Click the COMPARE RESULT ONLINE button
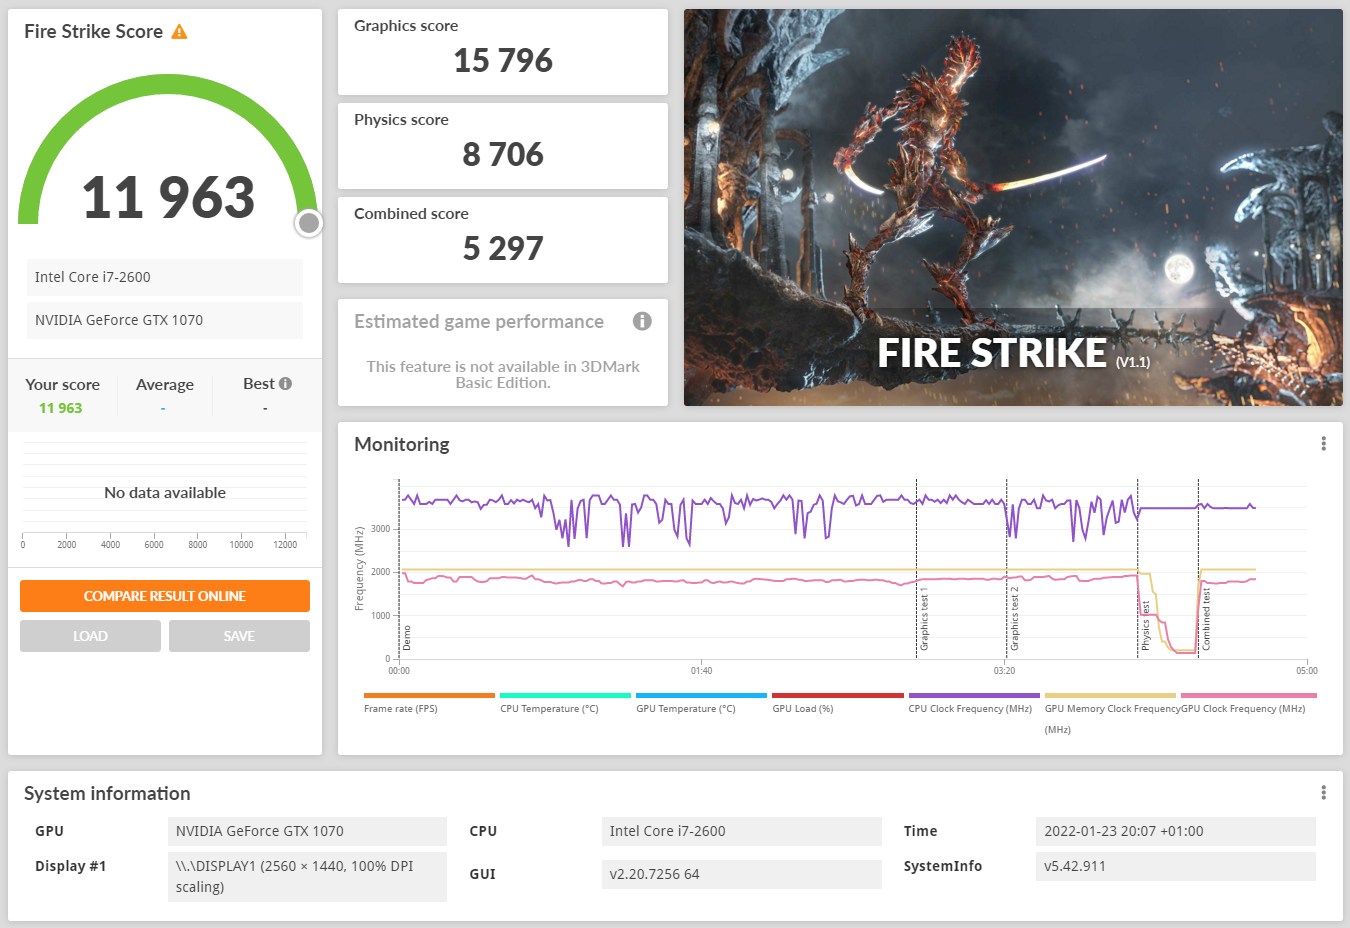 coord(165,596)
